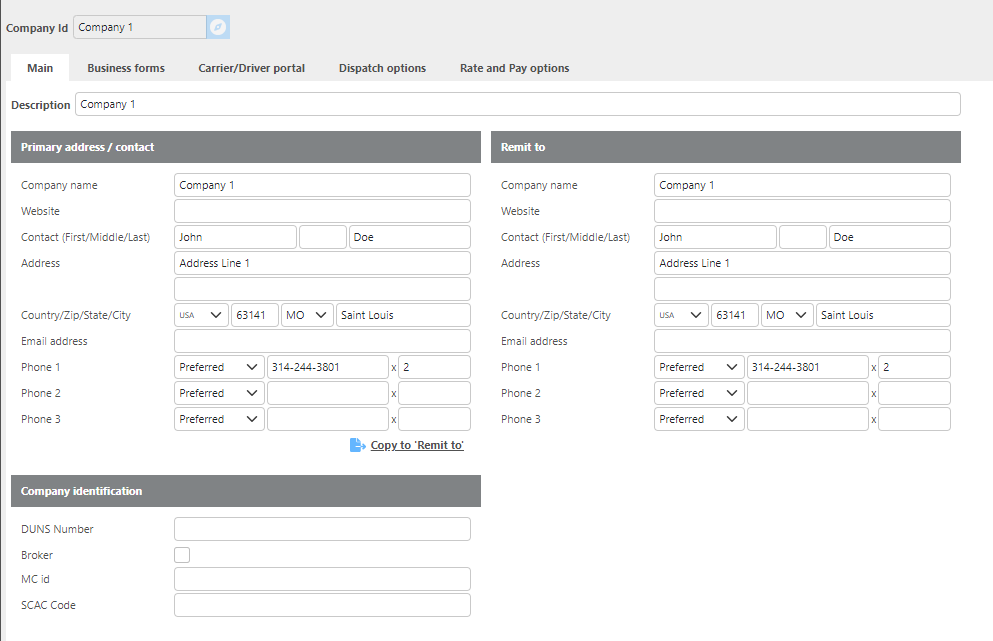
Task: Click the MC id text field
Action: (322, 579)
